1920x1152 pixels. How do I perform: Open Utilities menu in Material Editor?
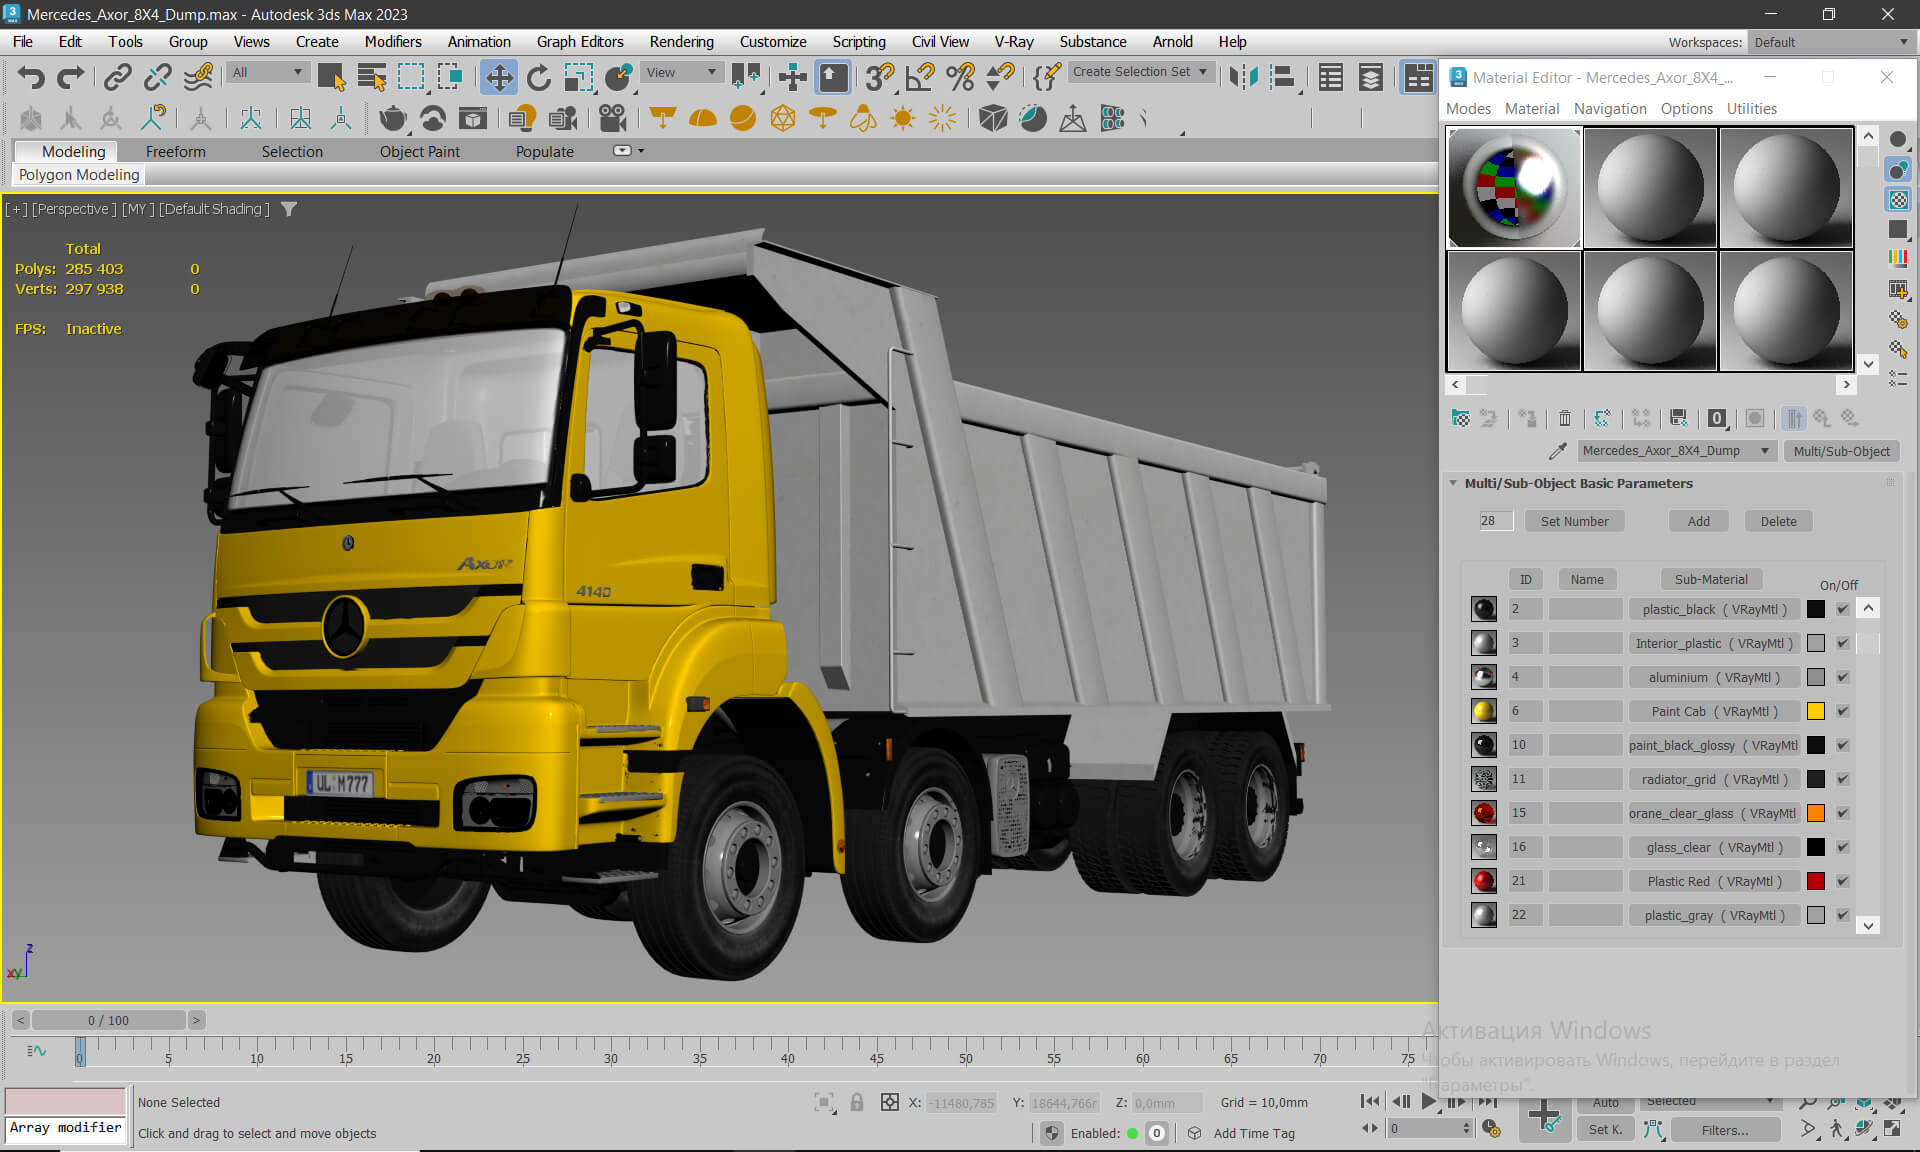(x=1751, y=108)
